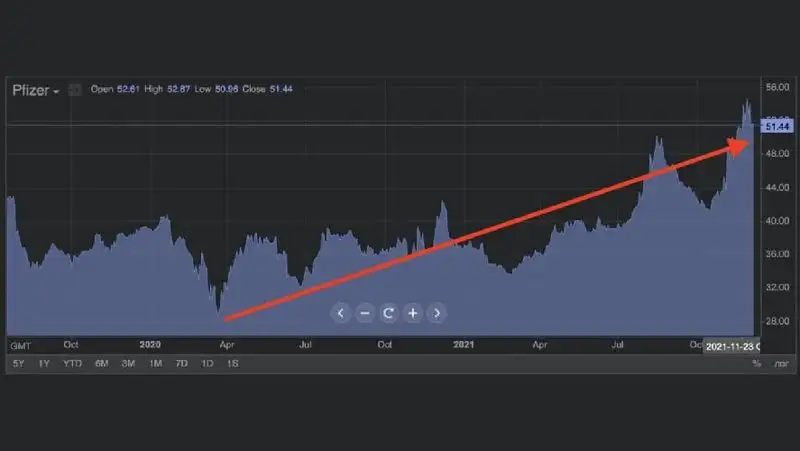Click the GMT timezone selector
Screen dimensions: 800x451
20,345
